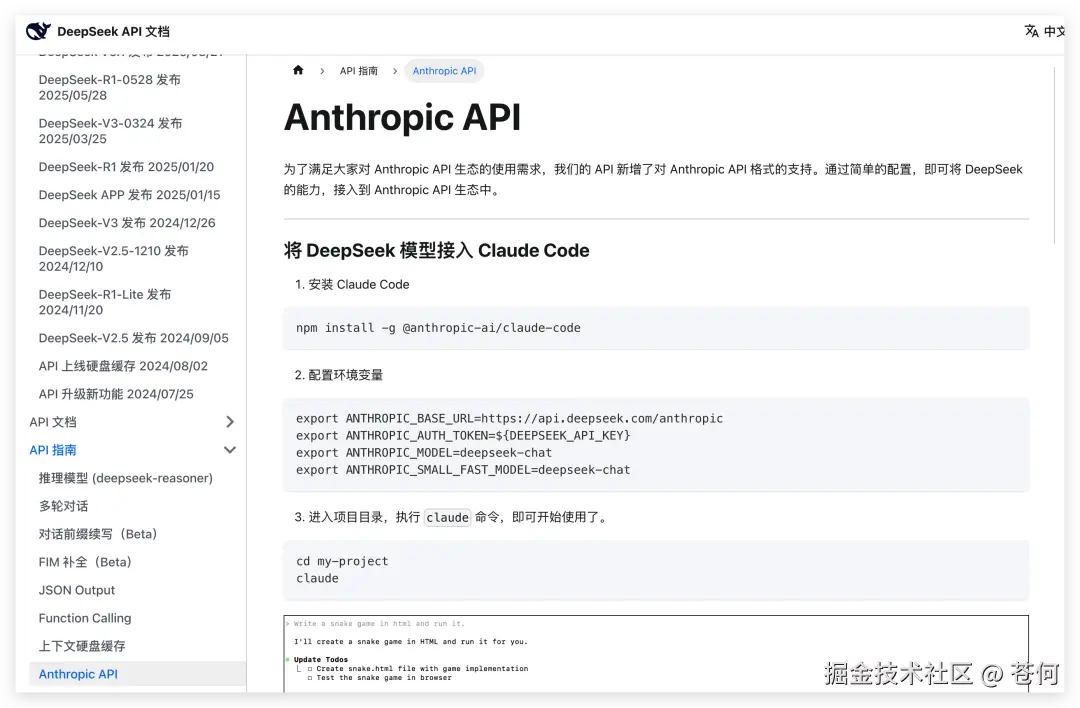Go to FIM 补全 (Beta) page
Image resolution: width=1080 pixels, height=708 pixels.
[85, 562]
